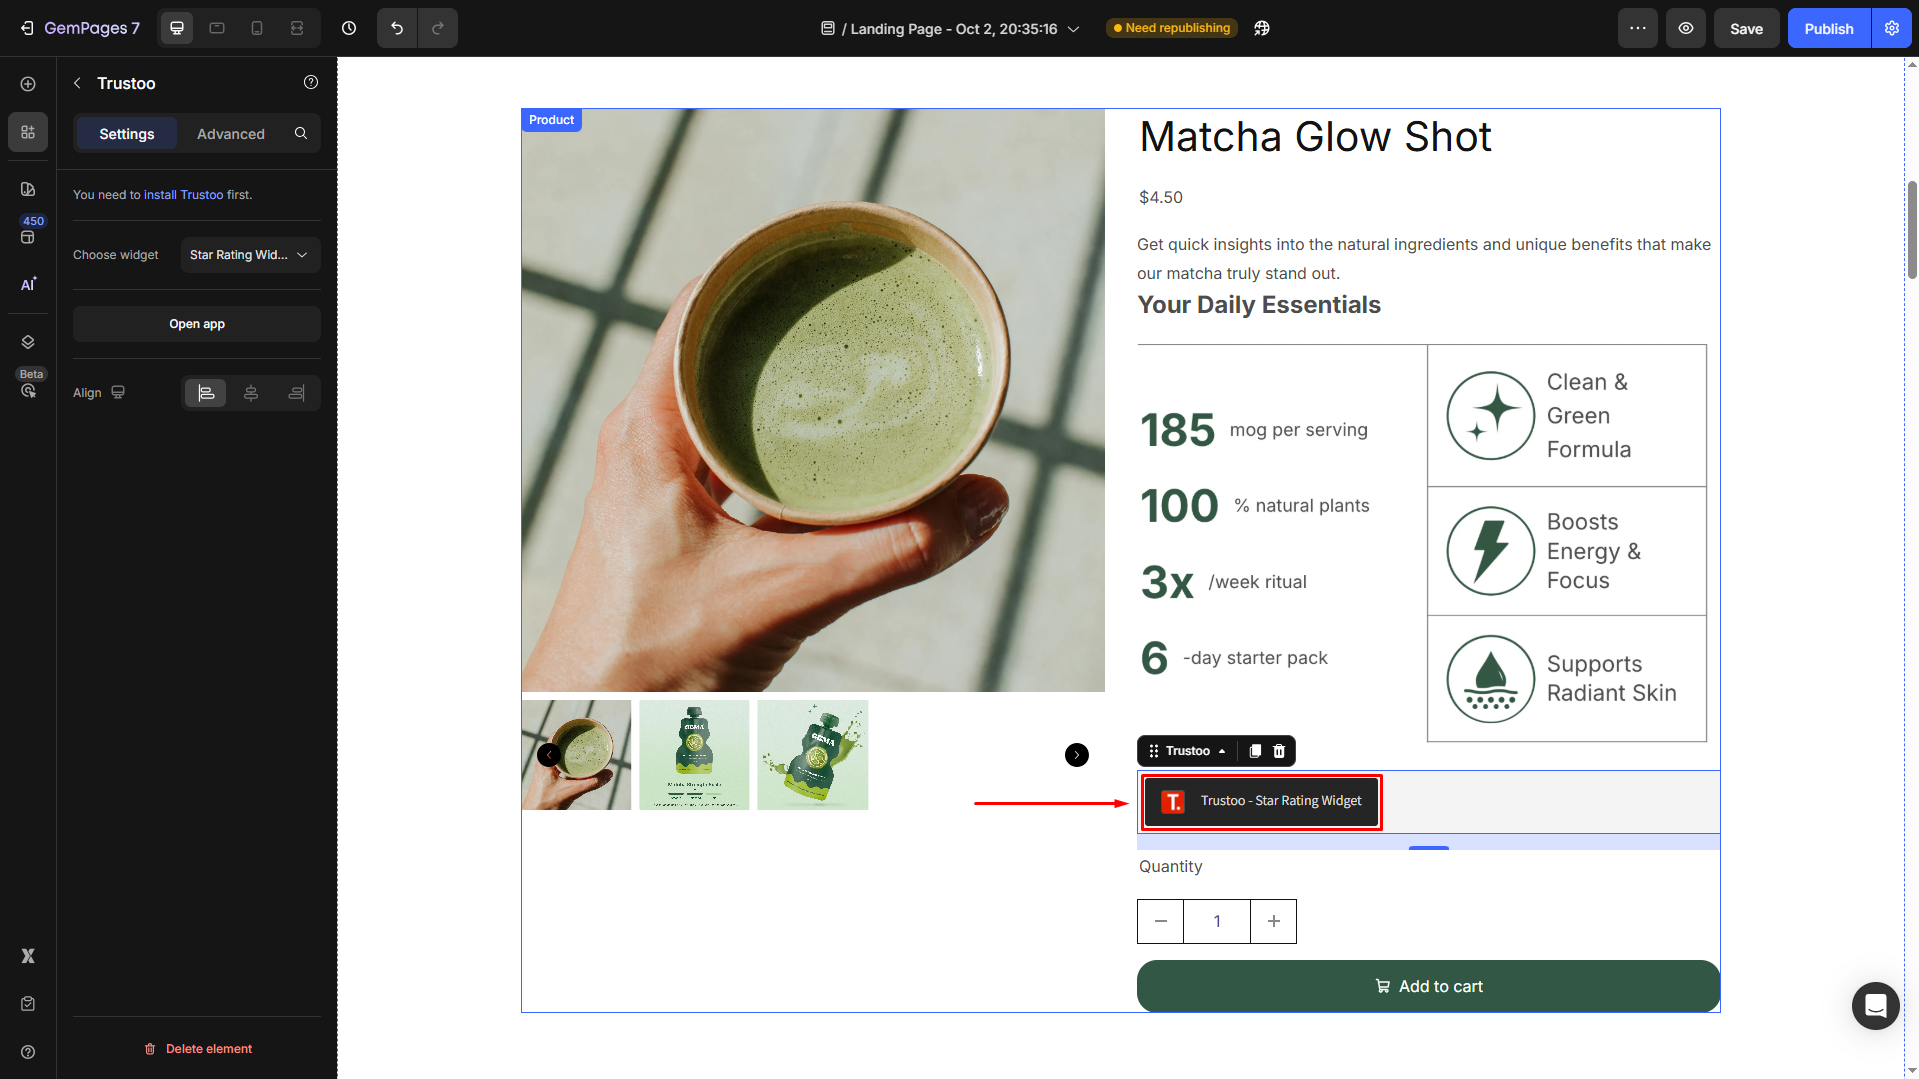Expand the Landing Page title dropdown
The width and height of the screenshot is (1919, 1079).
tap(1073, 29)
